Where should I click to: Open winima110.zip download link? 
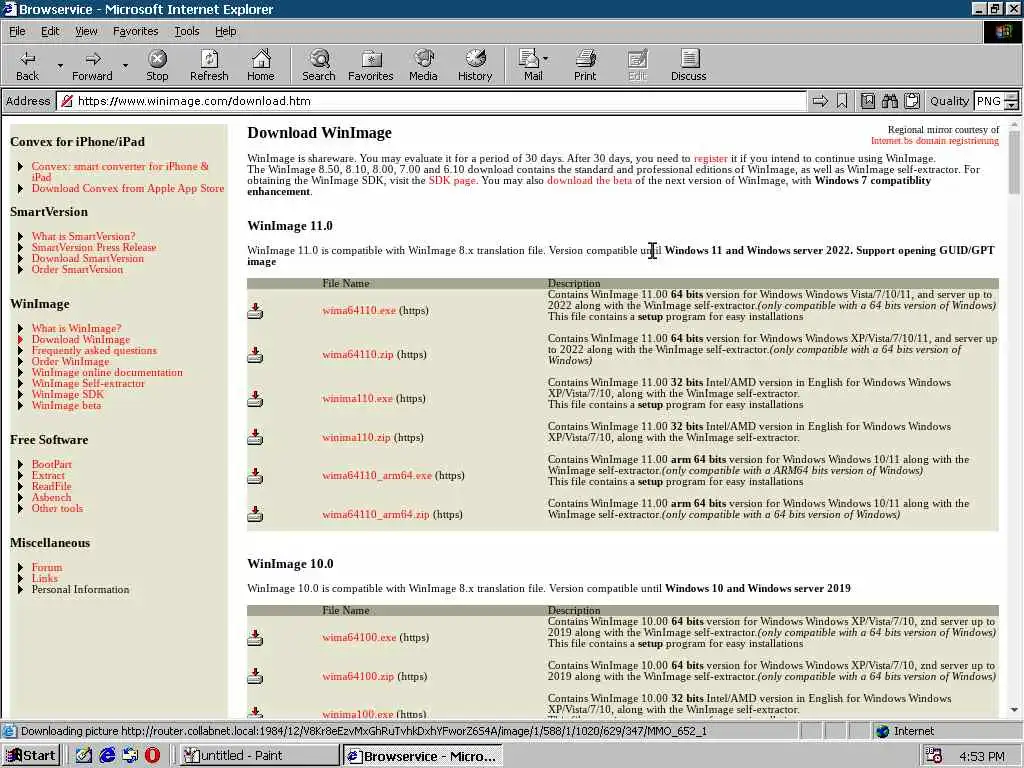[x=356, y=437]
